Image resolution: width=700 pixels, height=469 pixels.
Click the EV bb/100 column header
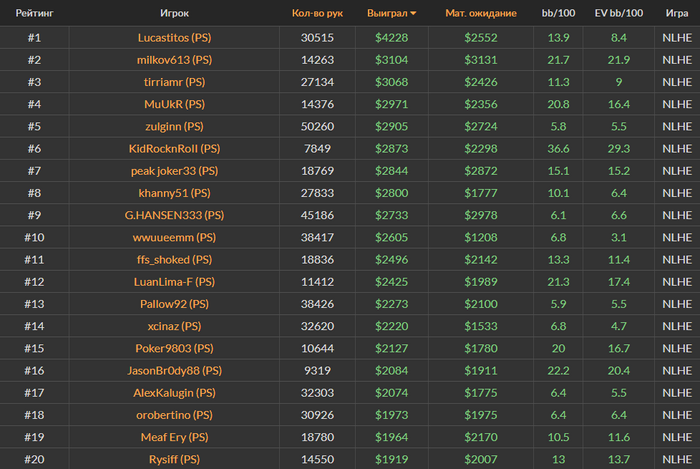tap(619, 14)
